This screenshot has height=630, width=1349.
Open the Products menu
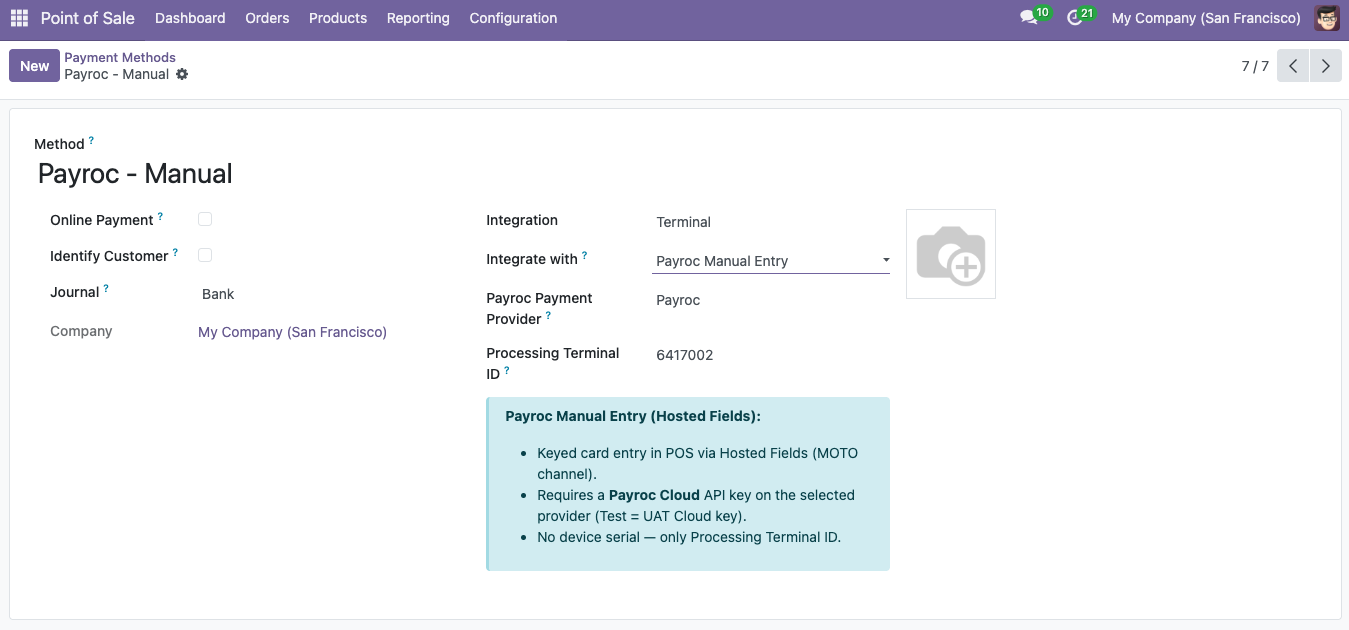click(x=338, y=18)
